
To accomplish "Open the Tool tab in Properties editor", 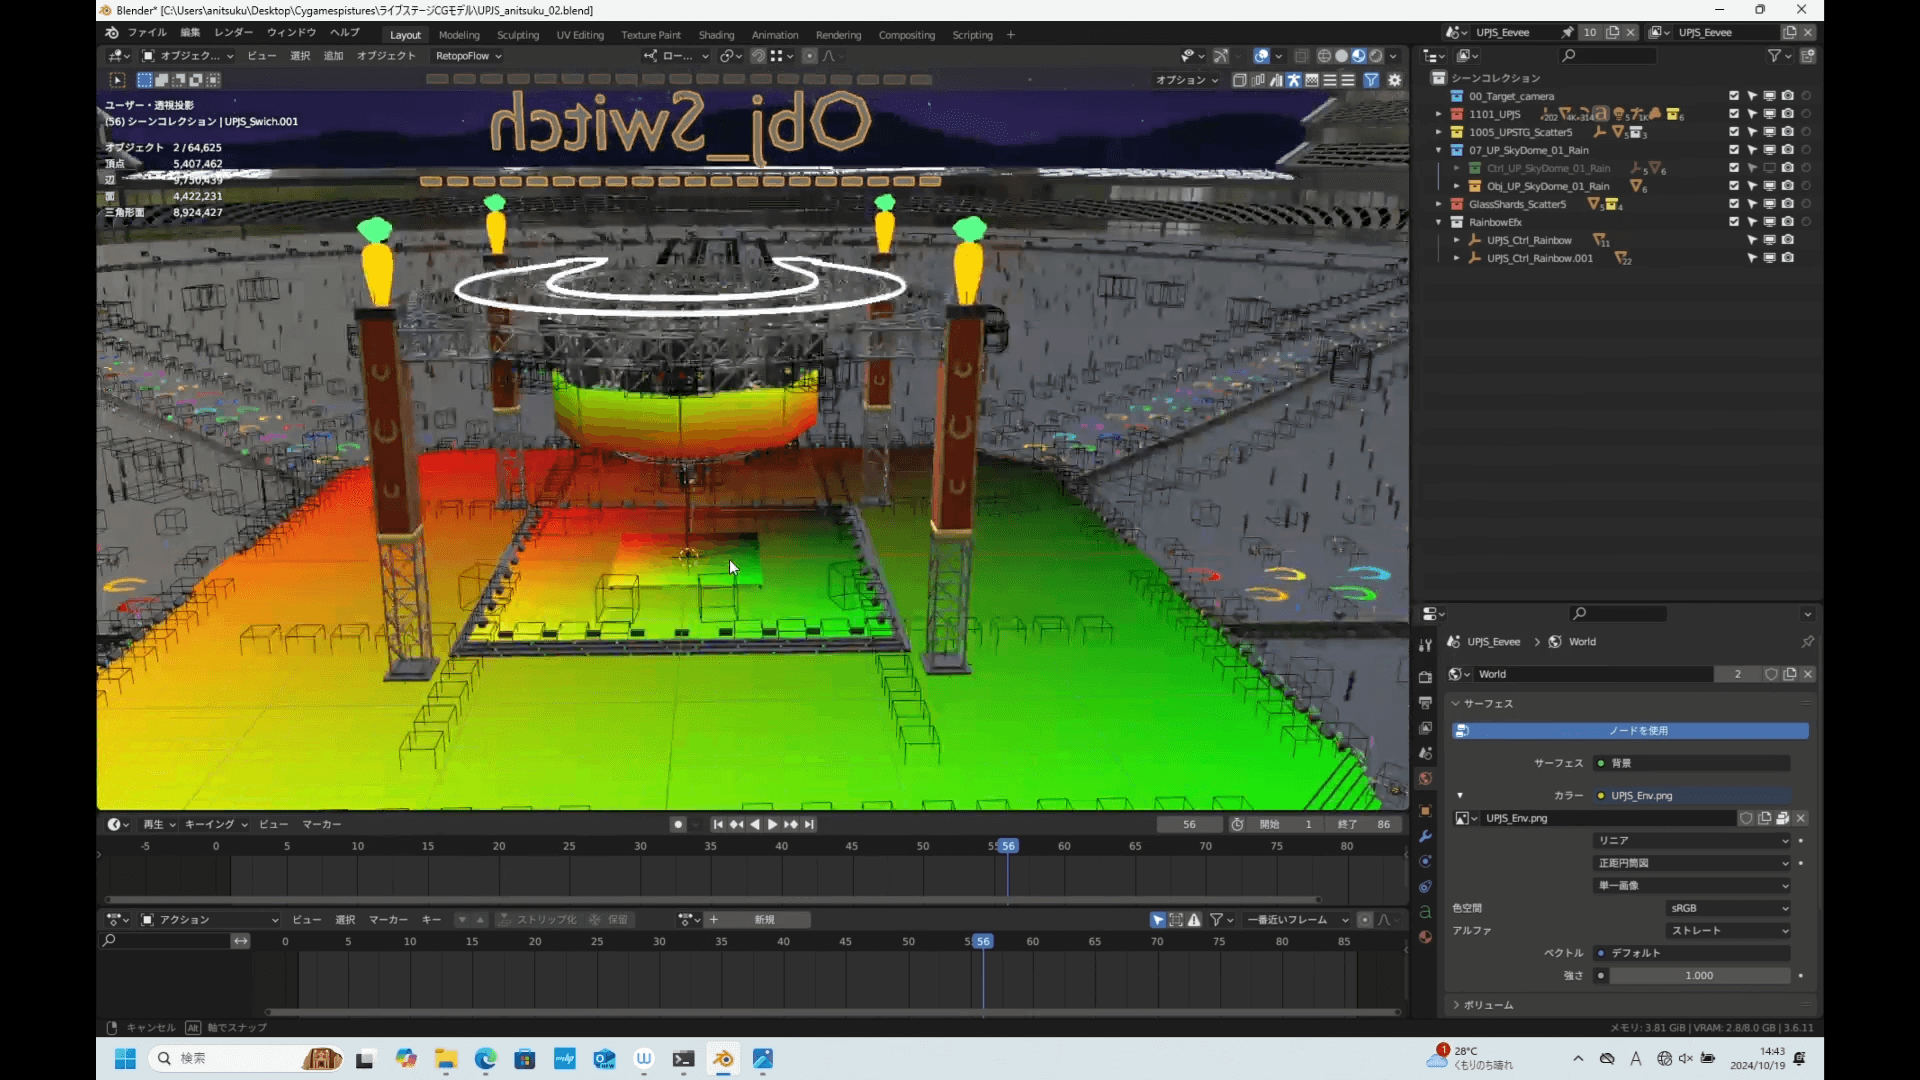I will [x=1425, y=646].
